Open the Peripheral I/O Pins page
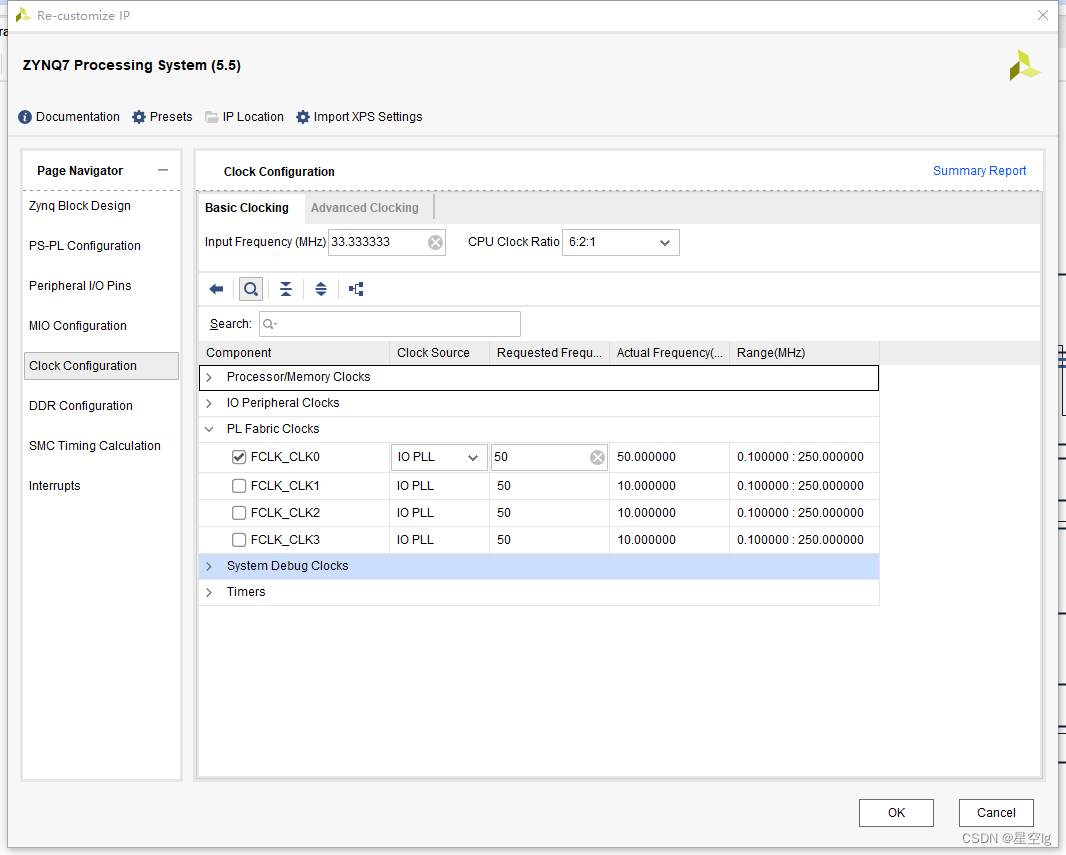Image resolution: width=1066 pixels, height=855 pixels. coord(80,286)
